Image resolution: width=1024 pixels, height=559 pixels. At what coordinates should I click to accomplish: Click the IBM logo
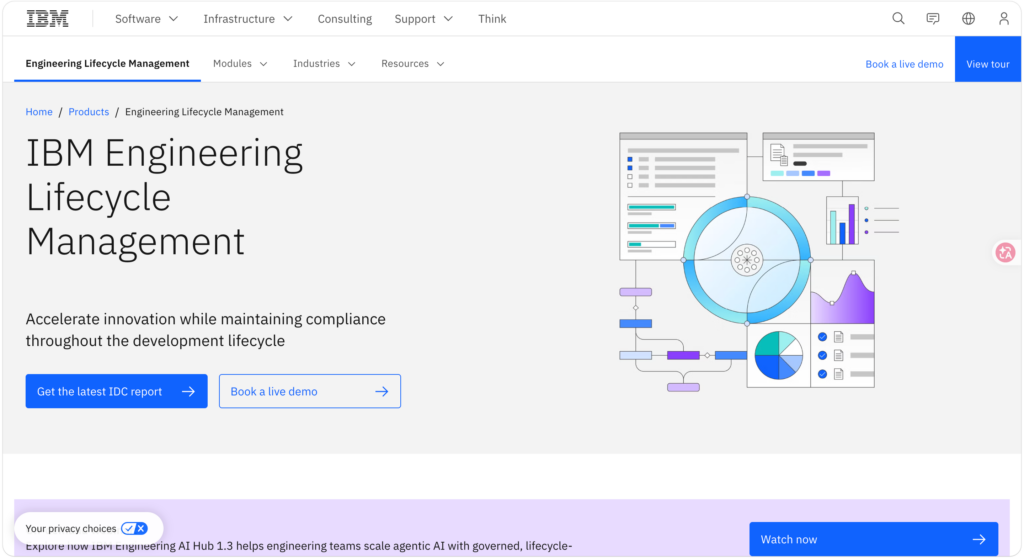47,19
